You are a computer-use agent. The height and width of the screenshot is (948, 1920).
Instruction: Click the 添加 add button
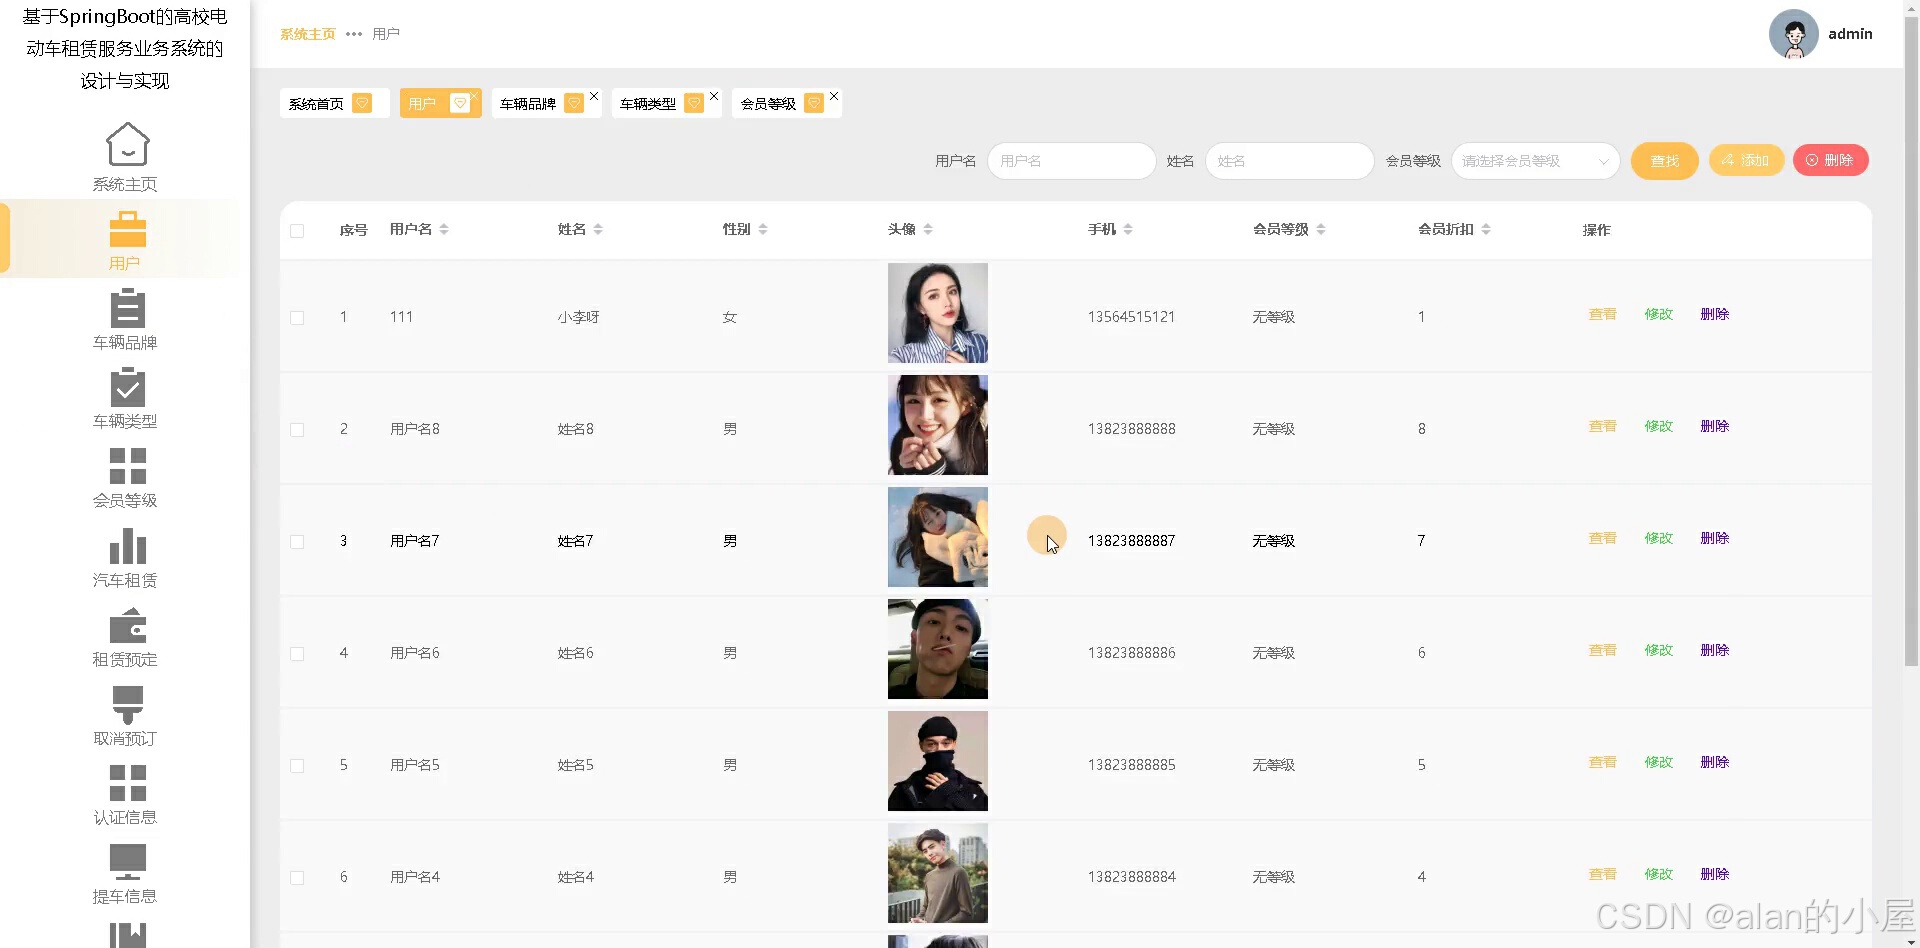[x=1746, y=160]
